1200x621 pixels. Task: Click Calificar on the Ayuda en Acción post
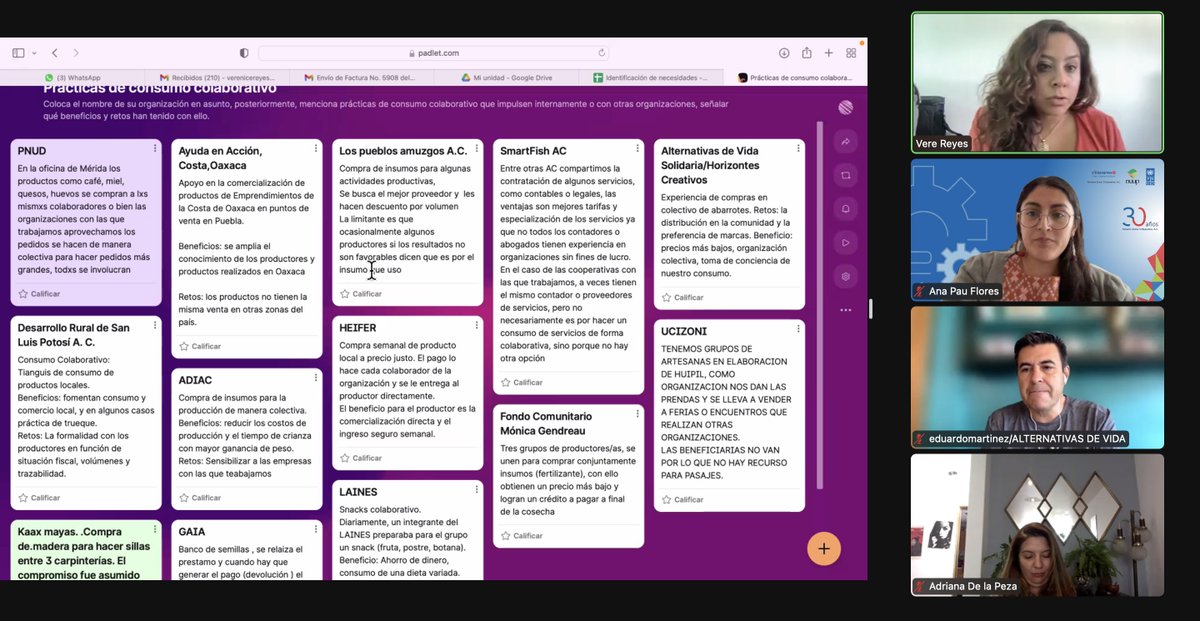(x=200, y=346)
